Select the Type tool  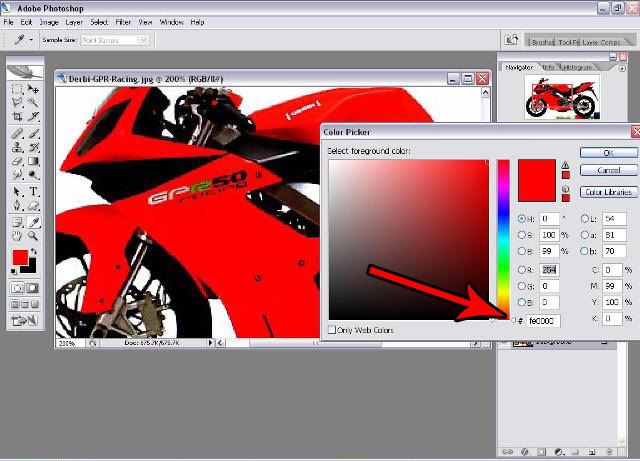pyautogui.click(x=33, y=192)
